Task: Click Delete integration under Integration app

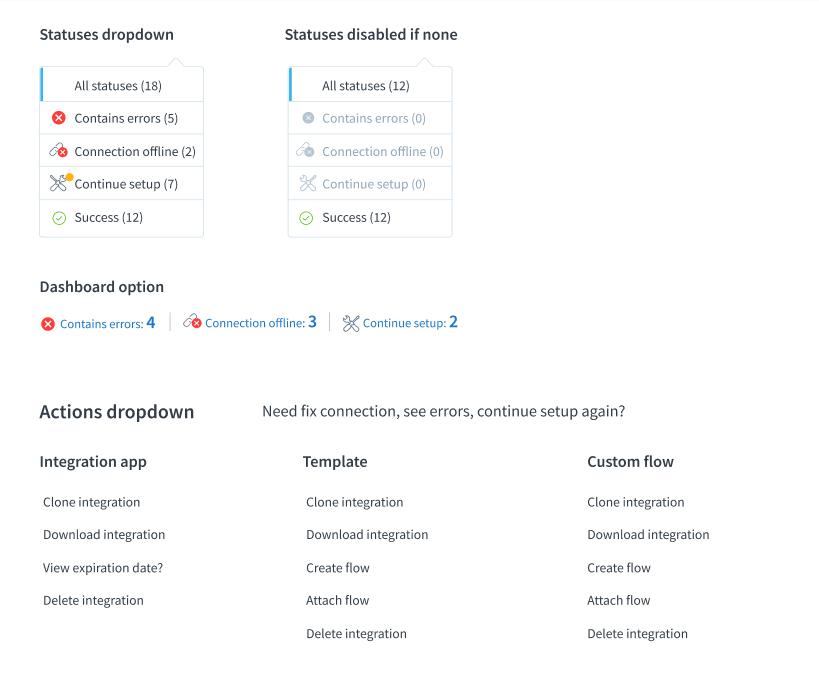Action: click(x=93, y=601)
